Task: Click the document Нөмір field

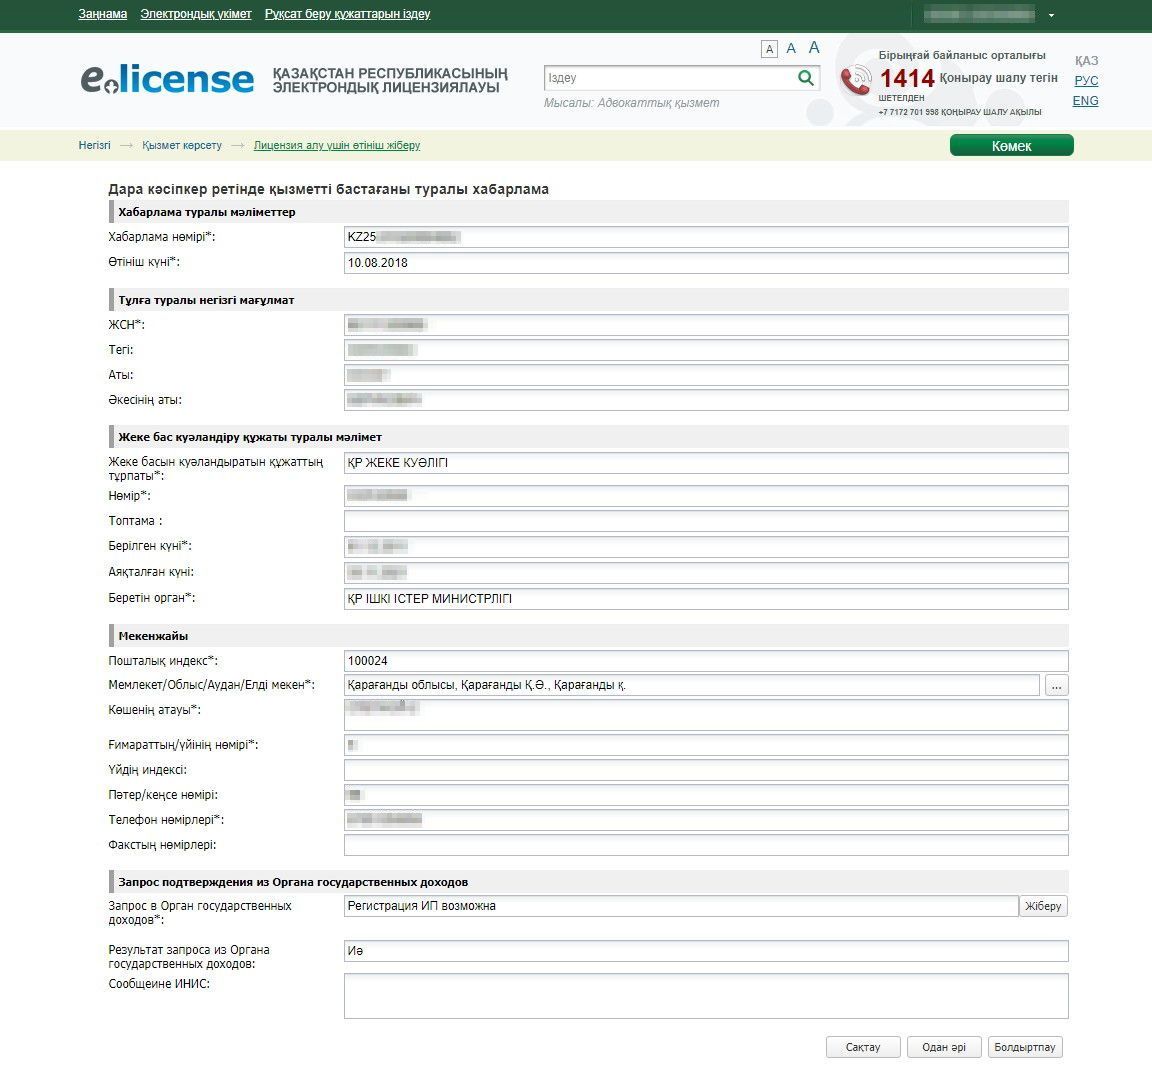Action: click(x=706, y=496)
